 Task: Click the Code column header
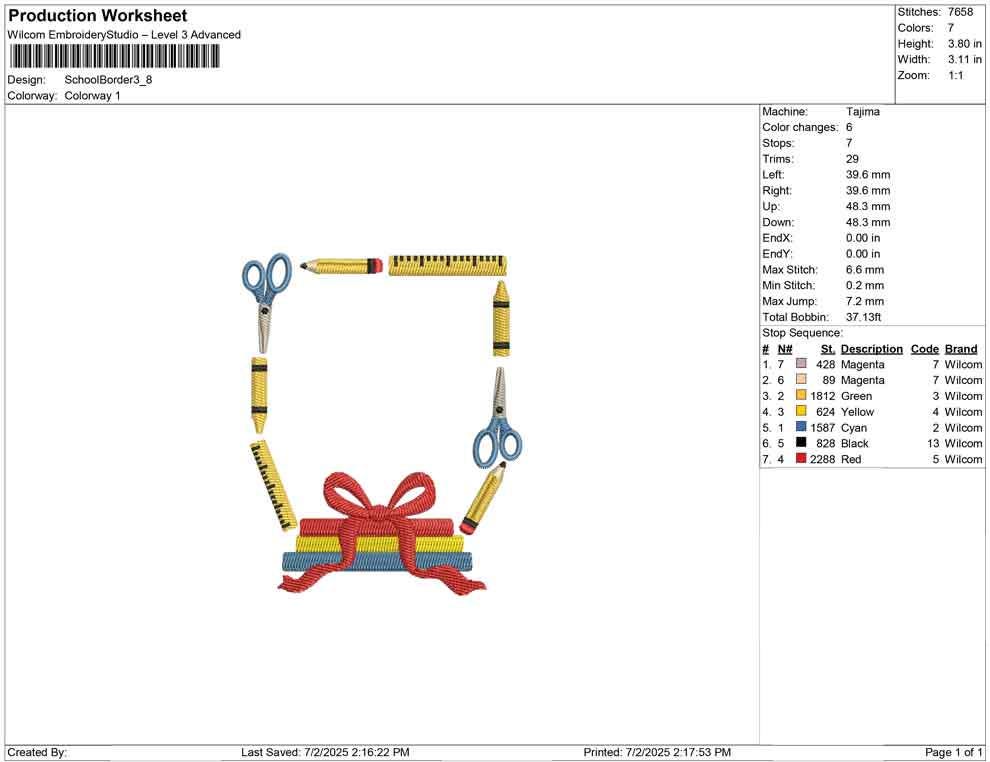[925, 349]
